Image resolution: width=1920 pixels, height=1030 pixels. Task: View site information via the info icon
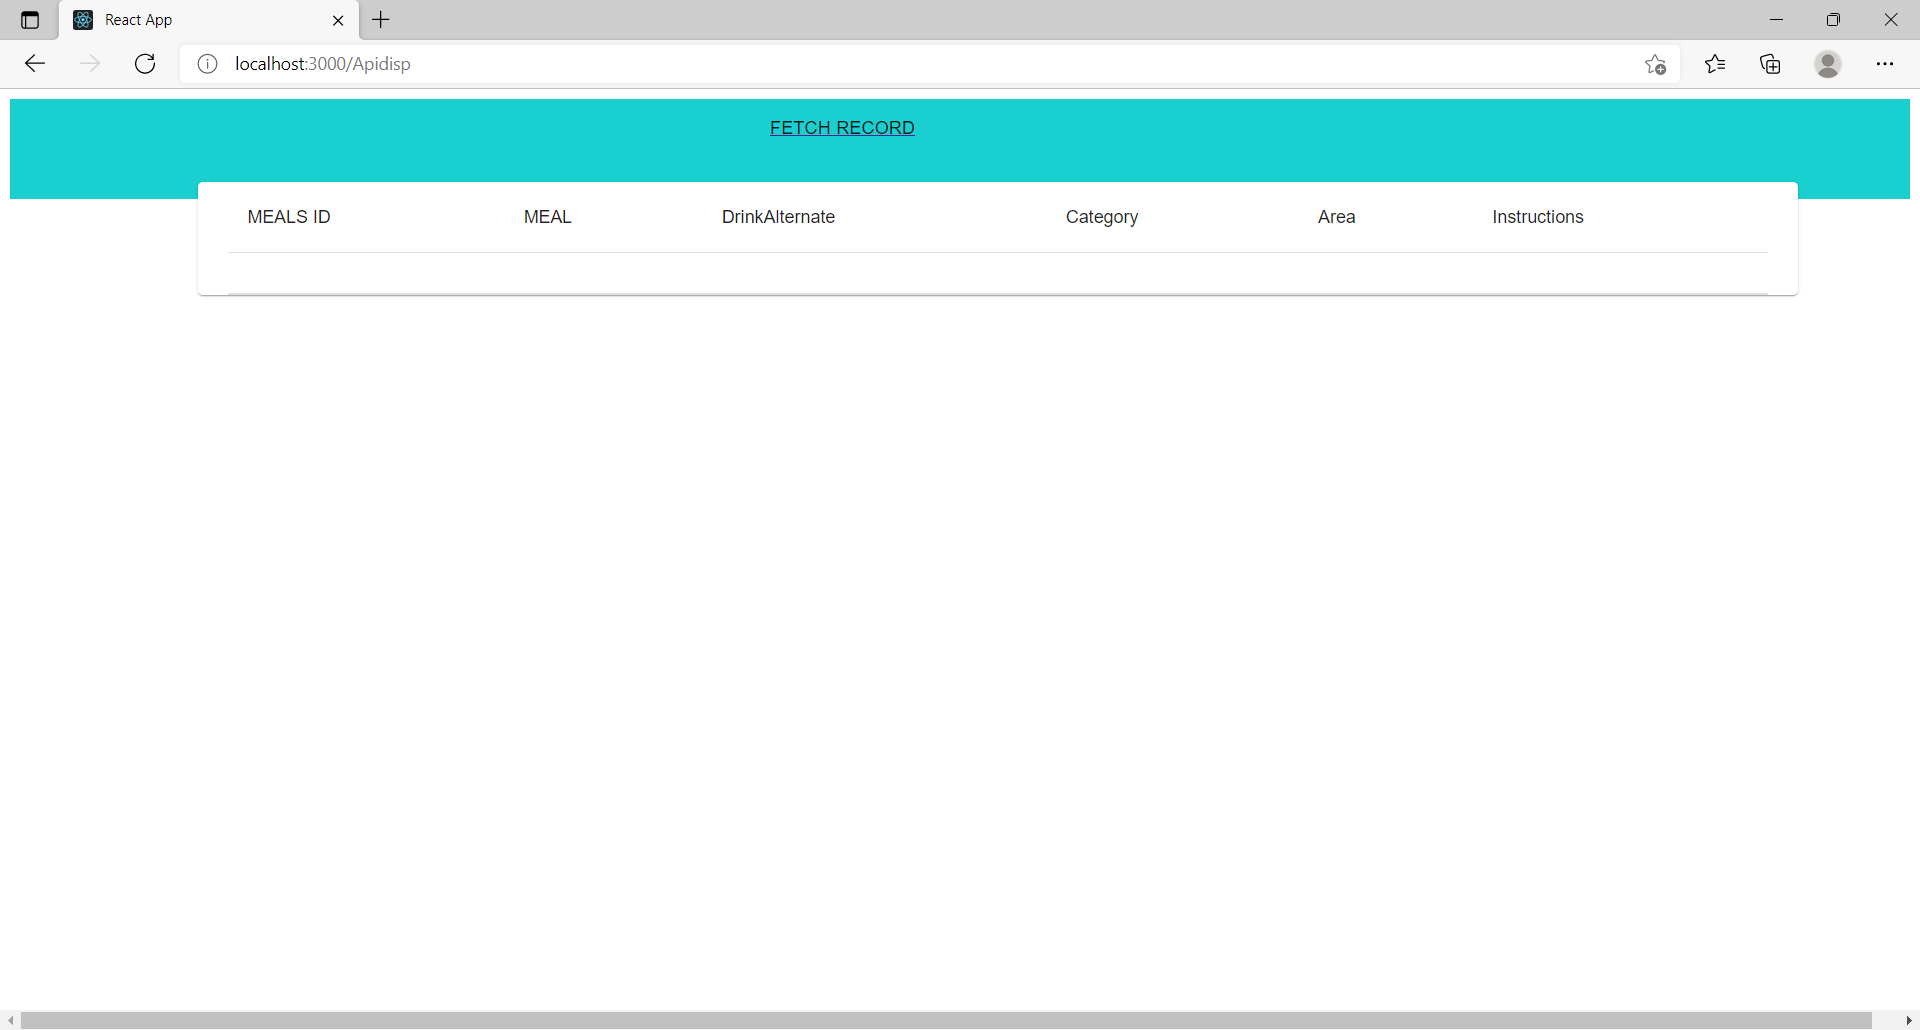point(207,64)
